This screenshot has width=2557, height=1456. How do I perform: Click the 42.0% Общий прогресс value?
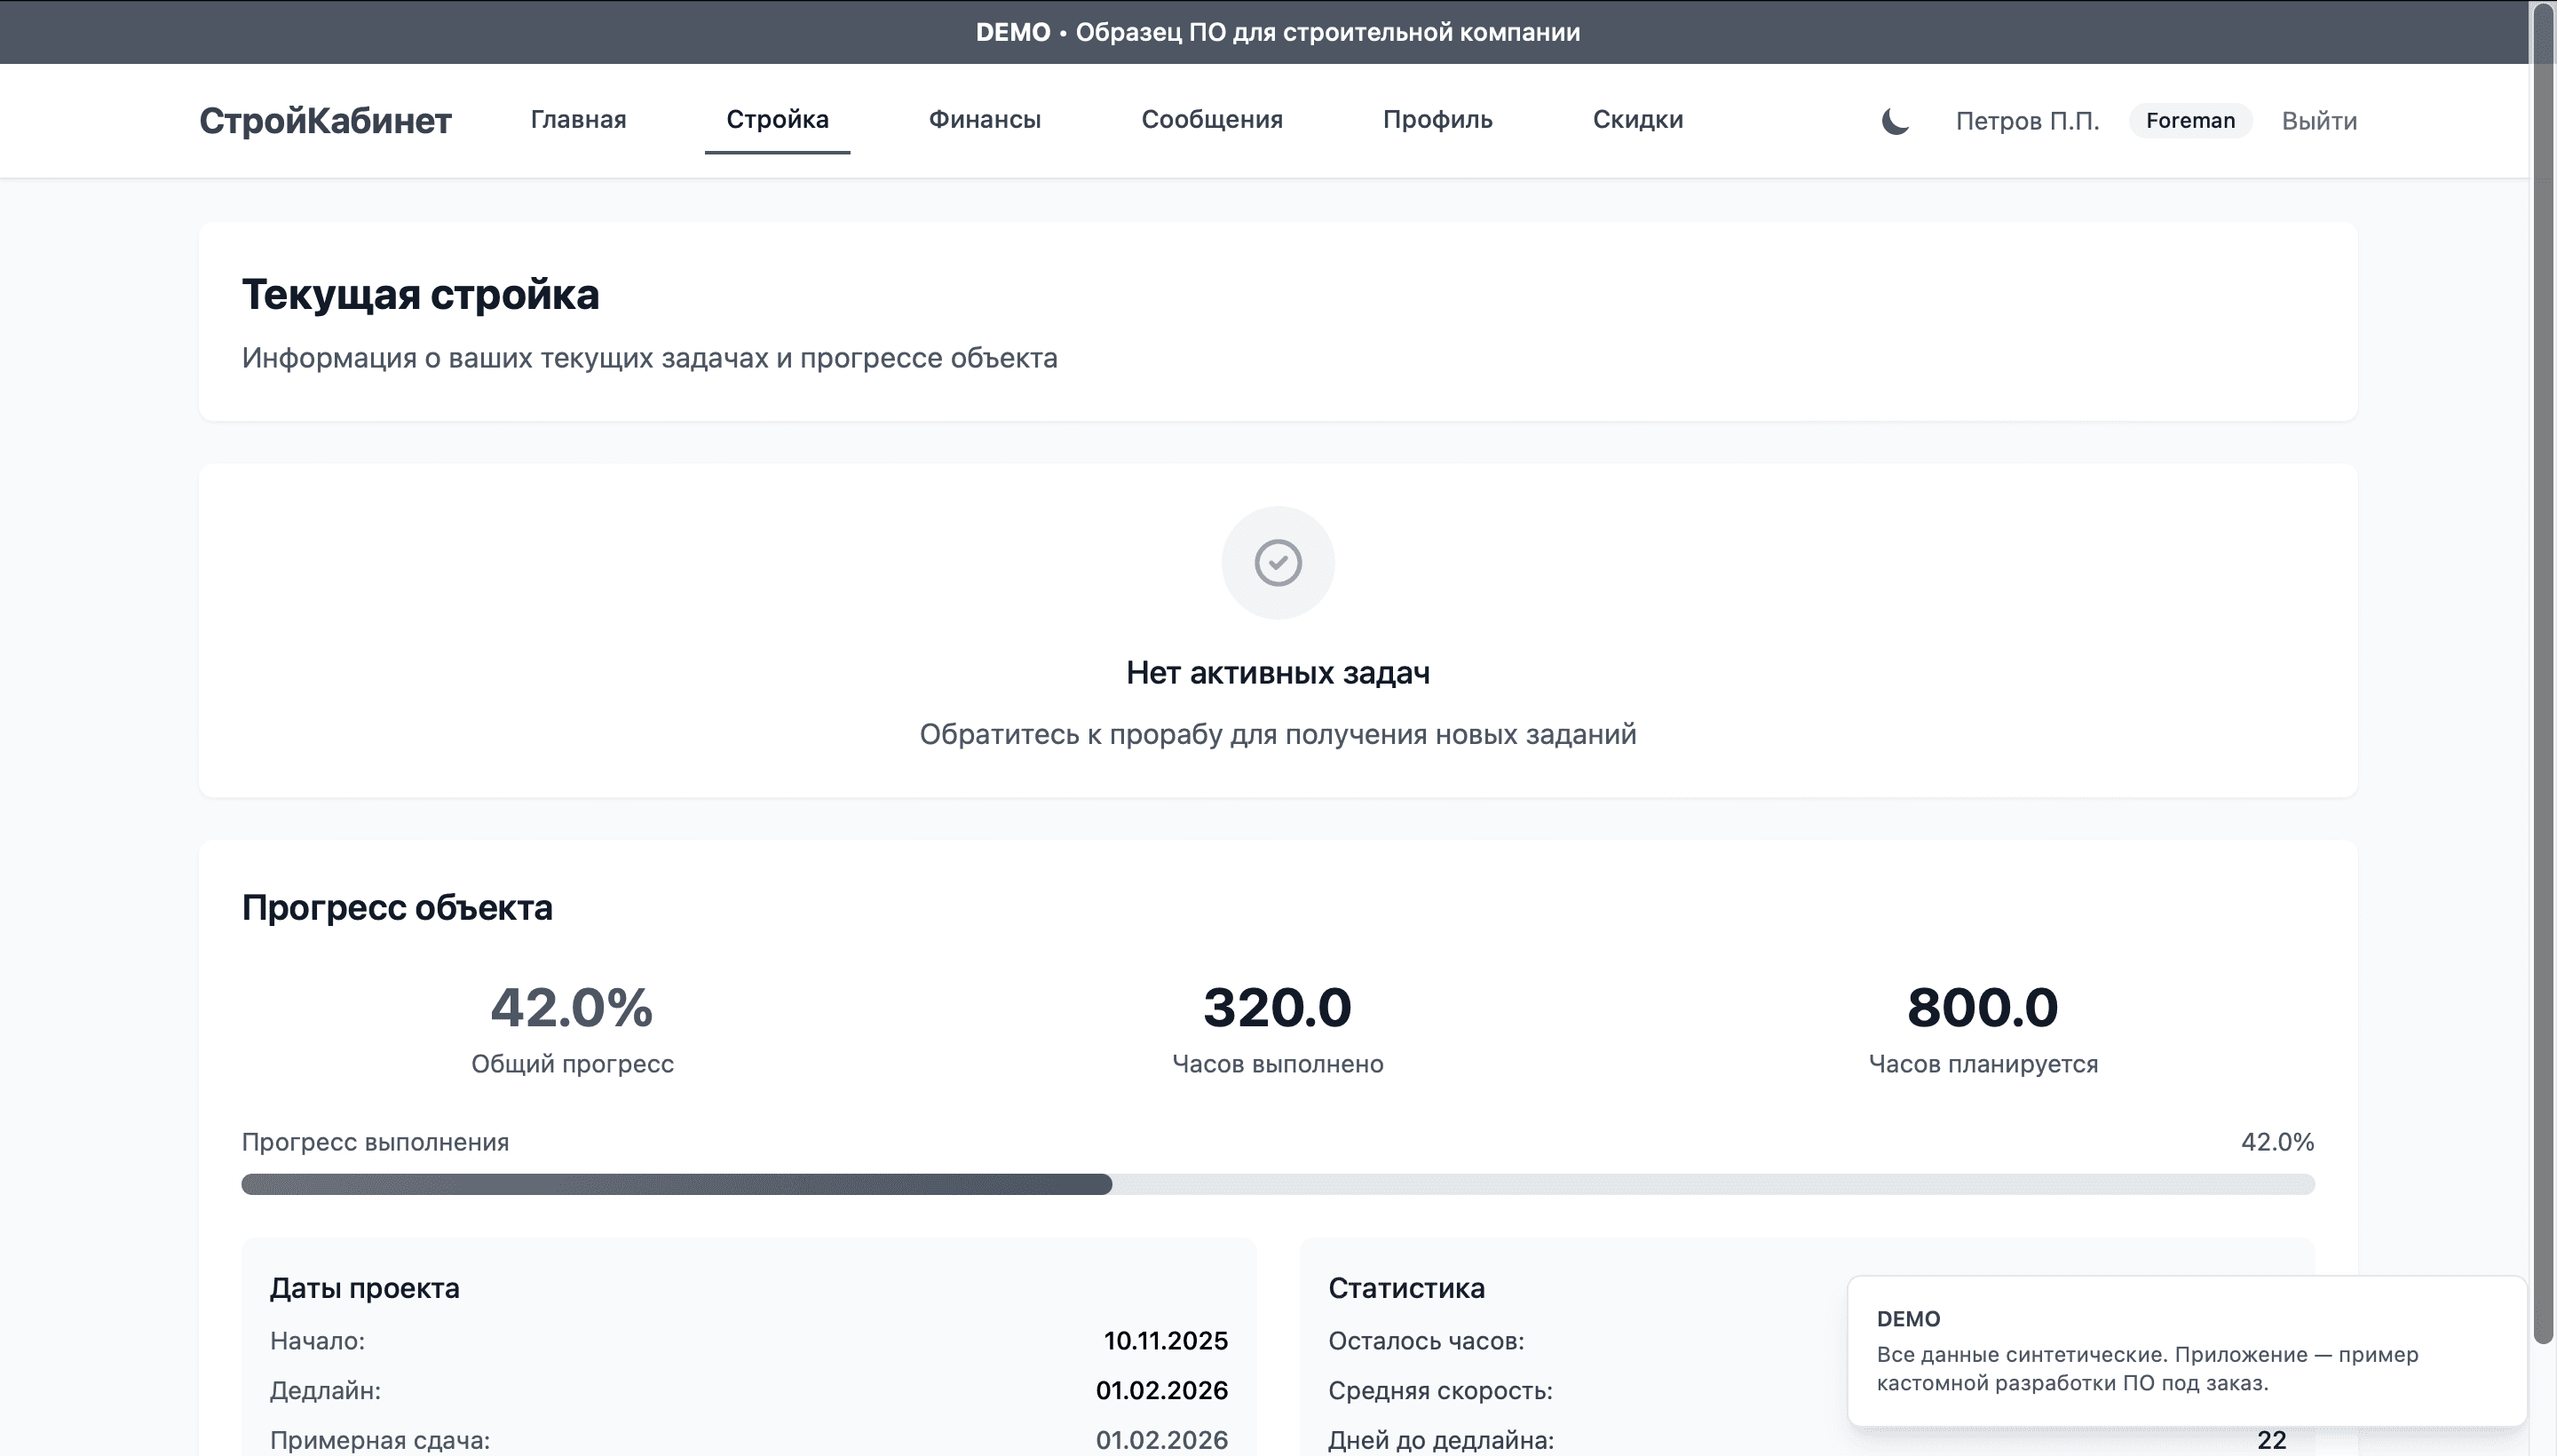(571, 1007)
